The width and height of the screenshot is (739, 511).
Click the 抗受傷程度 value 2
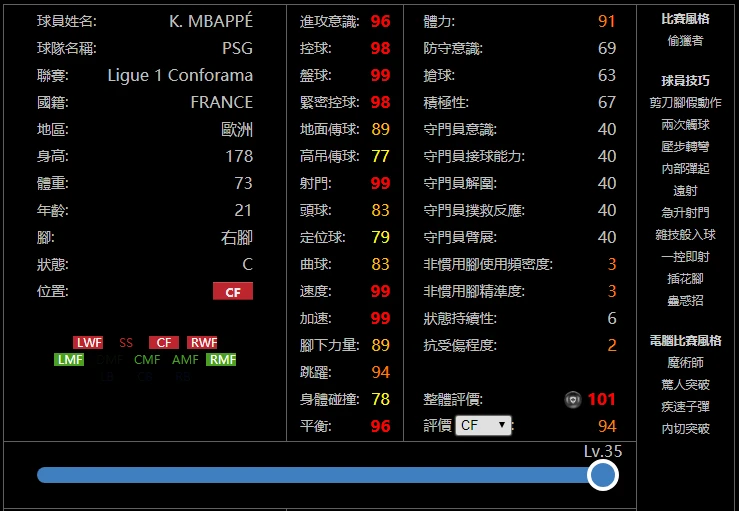[612, 345]
